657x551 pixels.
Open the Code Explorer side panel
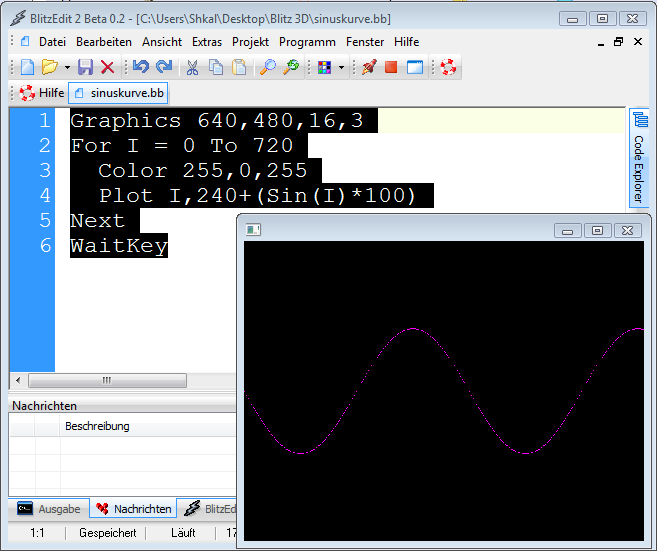click(x=639, y=160)
